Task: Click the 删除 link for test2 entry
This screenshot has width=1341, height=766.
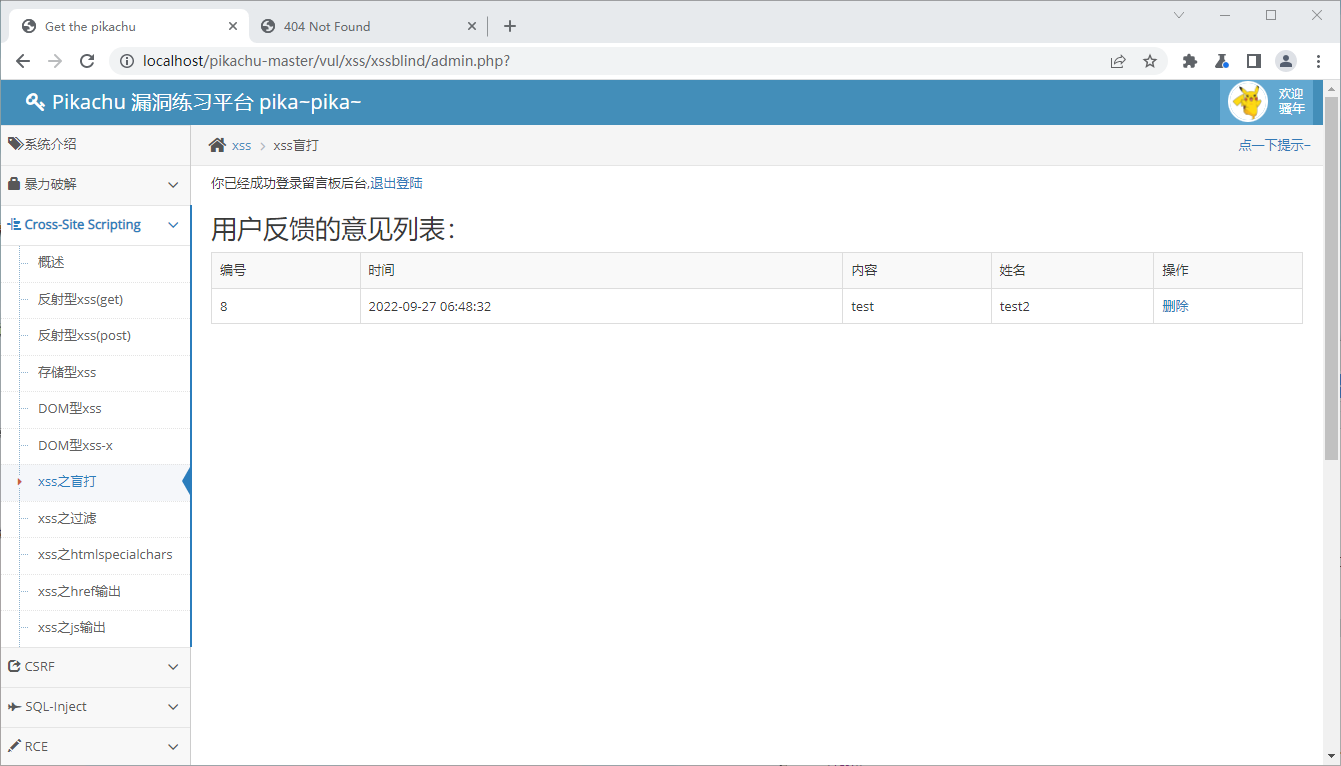Action: (1175, 307)
